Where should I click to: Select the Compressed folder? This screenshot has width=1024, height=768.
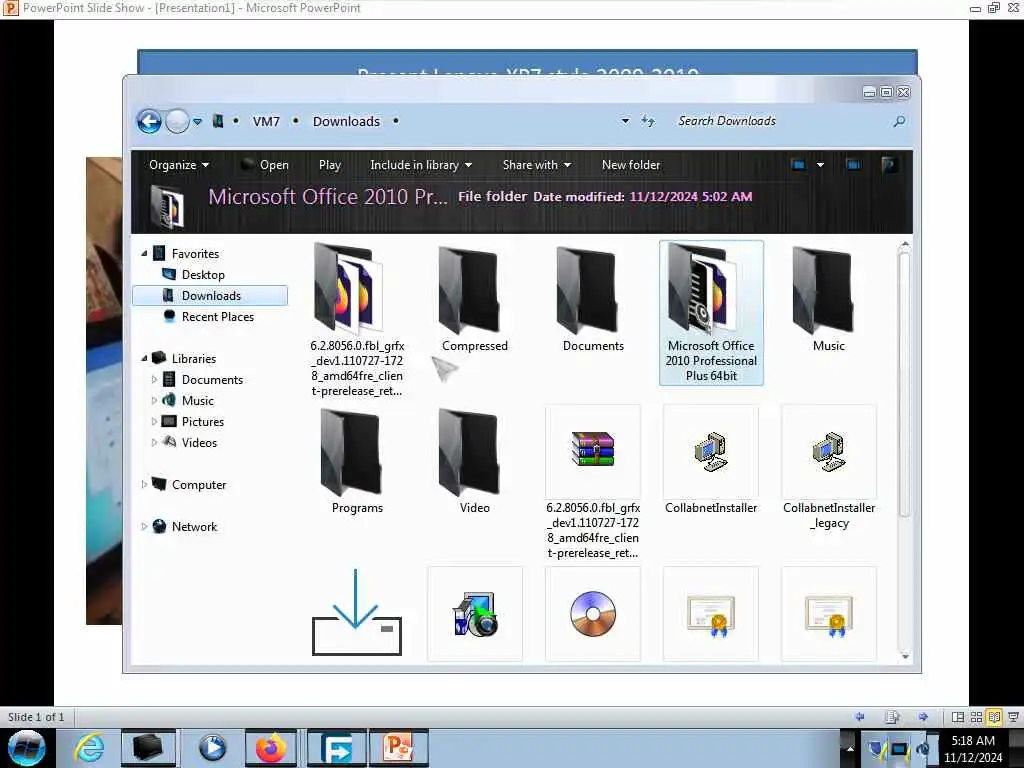(x=475, y=298)
